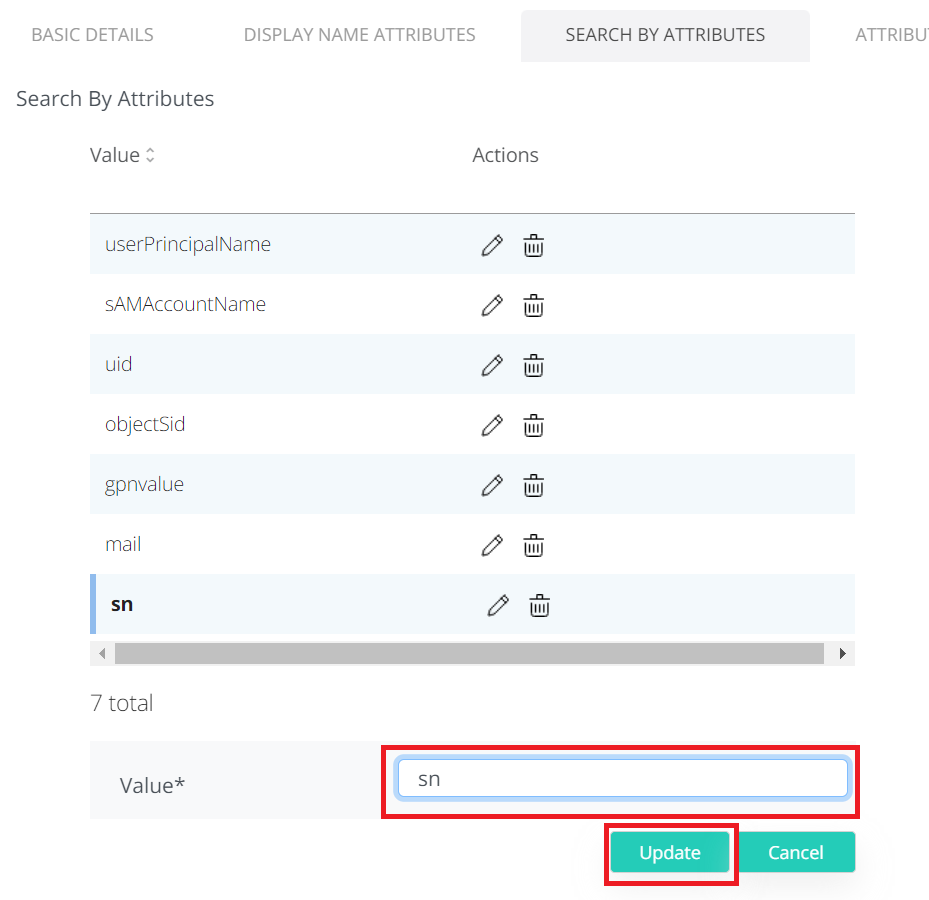Delete the gpnvalue attribute
The height and width of the screenshot is (900, 929).
click(x=534, y=485)
